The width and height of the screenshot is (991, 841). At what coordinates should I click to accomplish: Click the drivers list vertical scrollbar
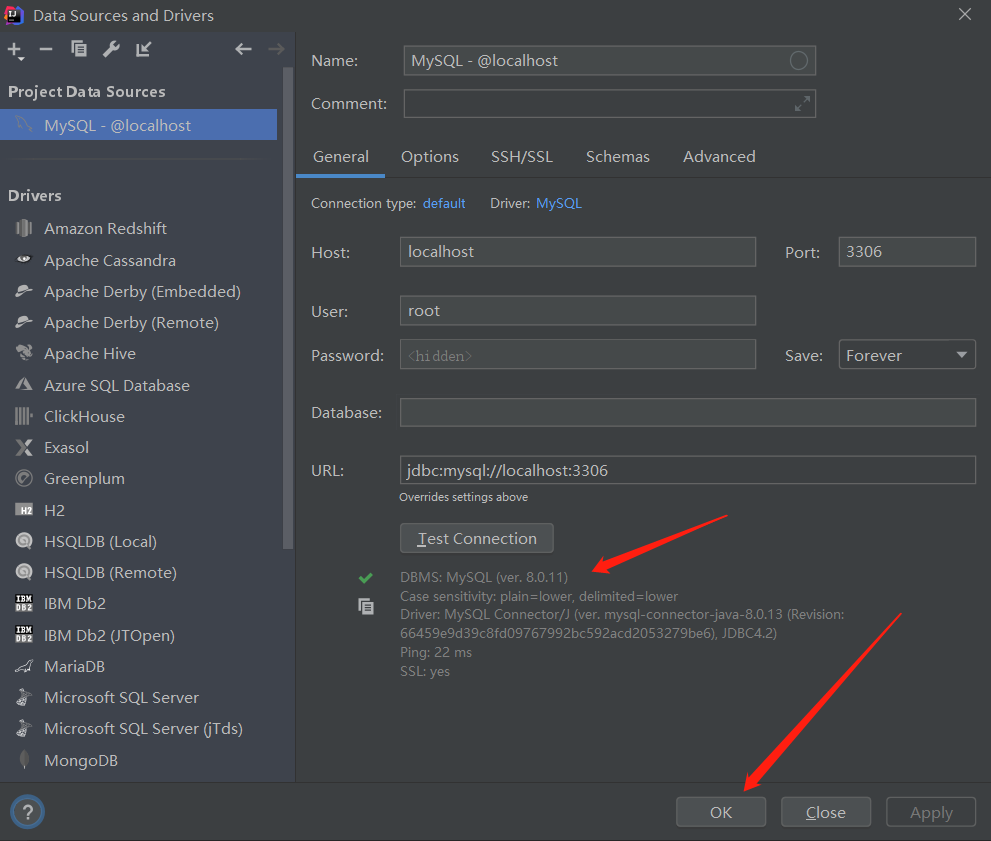tap(288, 308)
